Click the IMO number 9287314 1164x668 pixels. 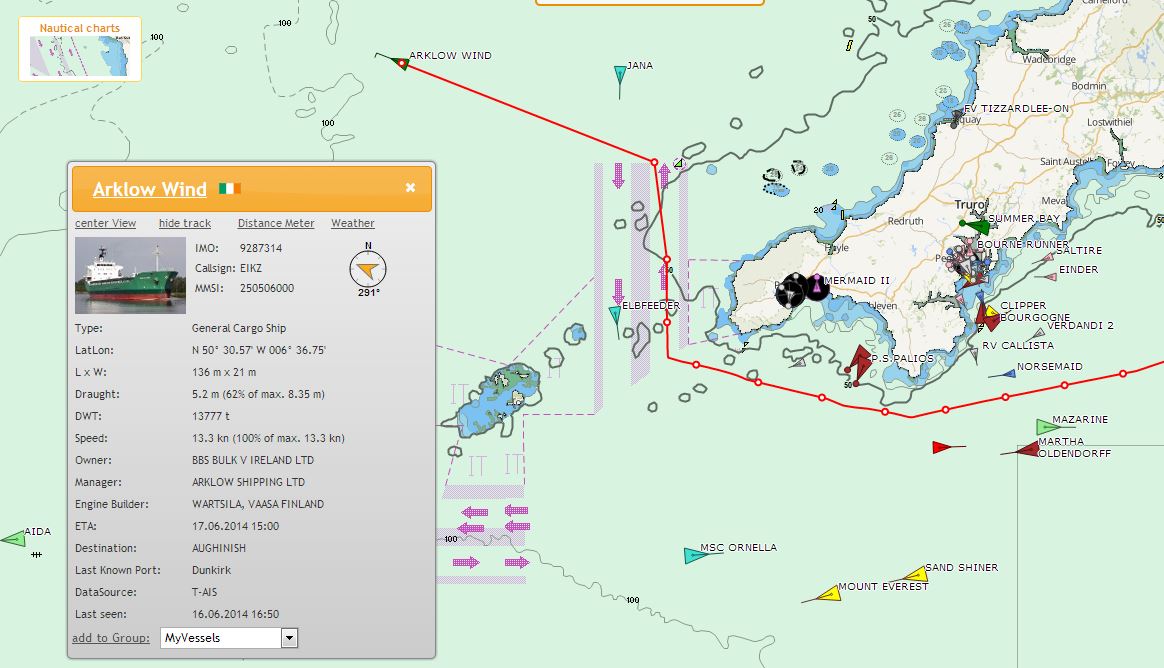261,248
